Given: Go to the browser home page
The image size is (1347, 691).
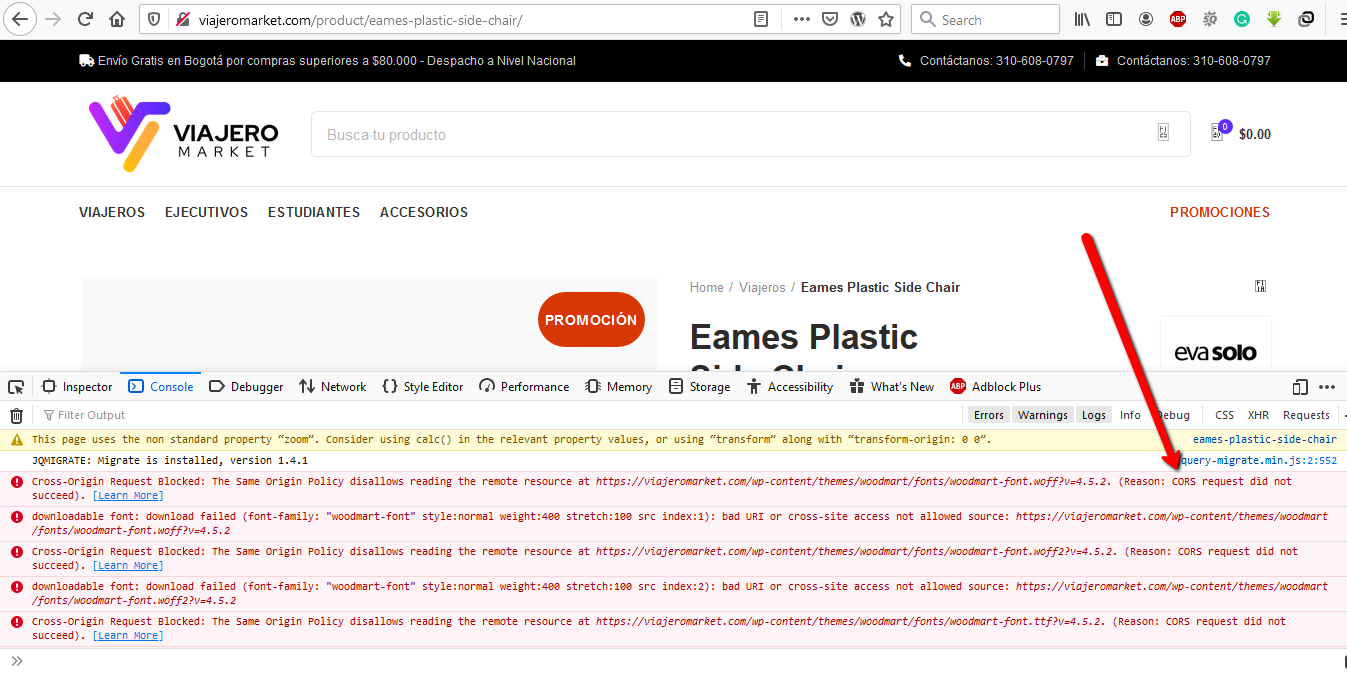Looking at the screenshot, I should pyautogui.click(x=117, y=19).
